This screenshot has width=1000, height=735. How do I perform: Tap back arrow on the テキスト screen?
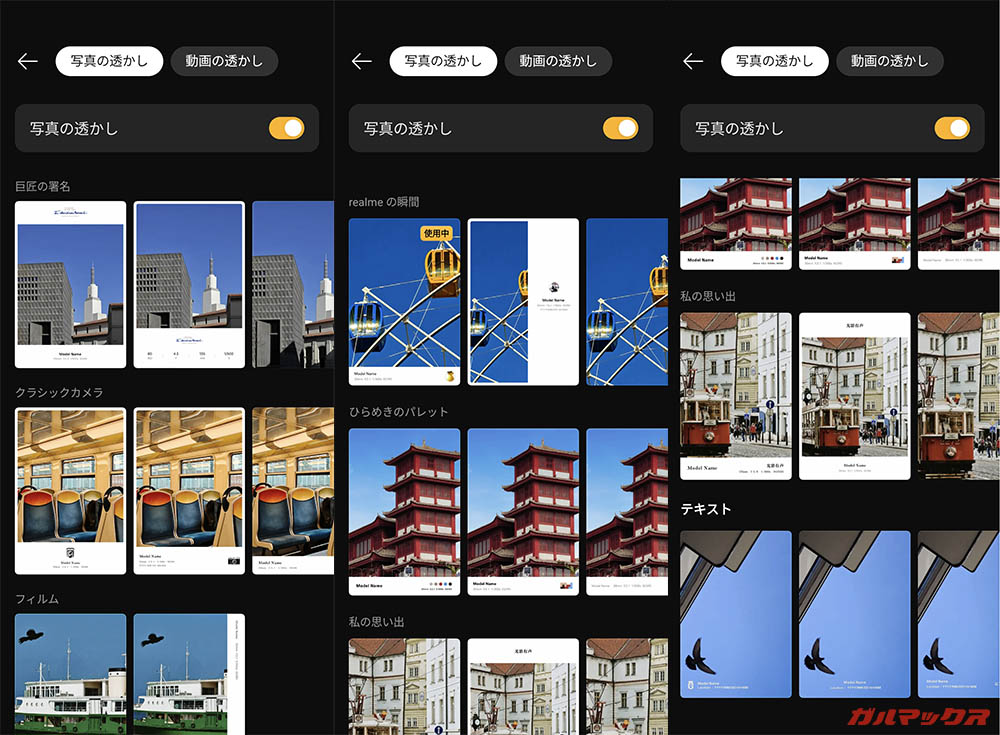[x=693, y=61]
